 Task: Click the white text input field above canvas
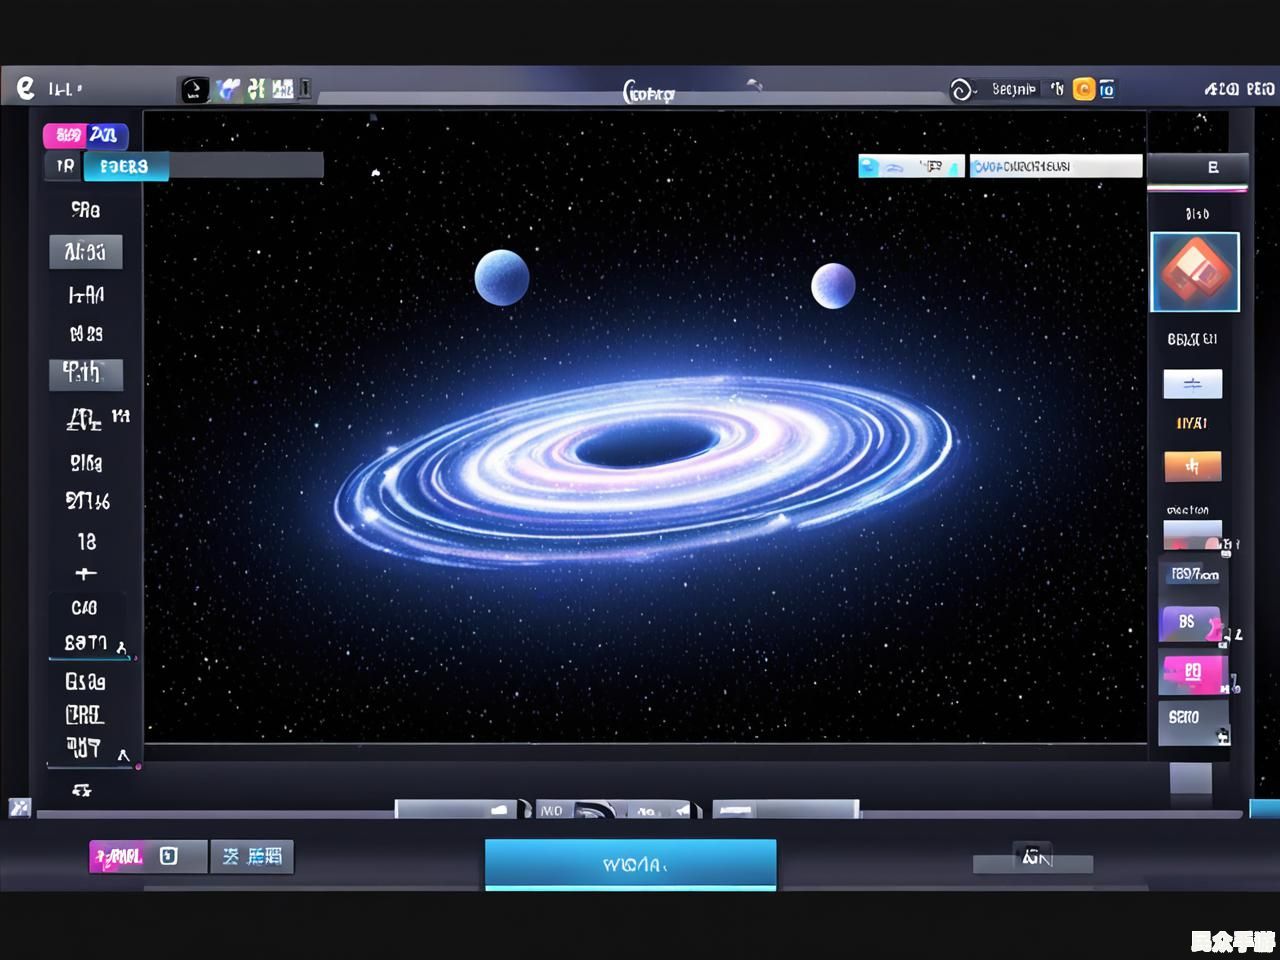(x=1055, y=166)
